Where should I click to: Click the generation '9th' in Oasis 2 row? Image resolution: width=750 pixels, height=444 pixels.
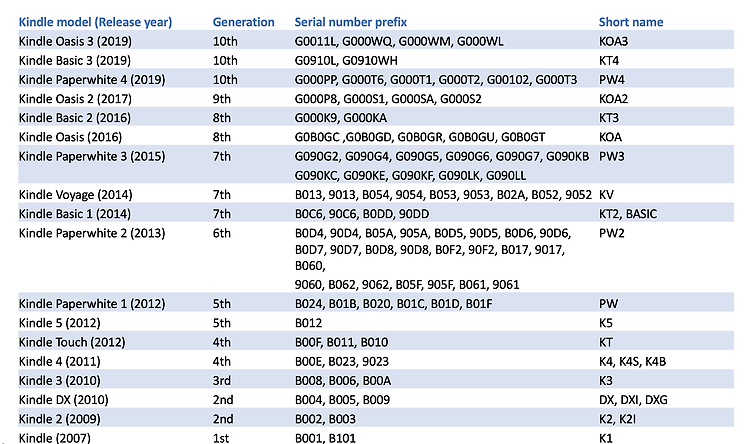point(221,99)
